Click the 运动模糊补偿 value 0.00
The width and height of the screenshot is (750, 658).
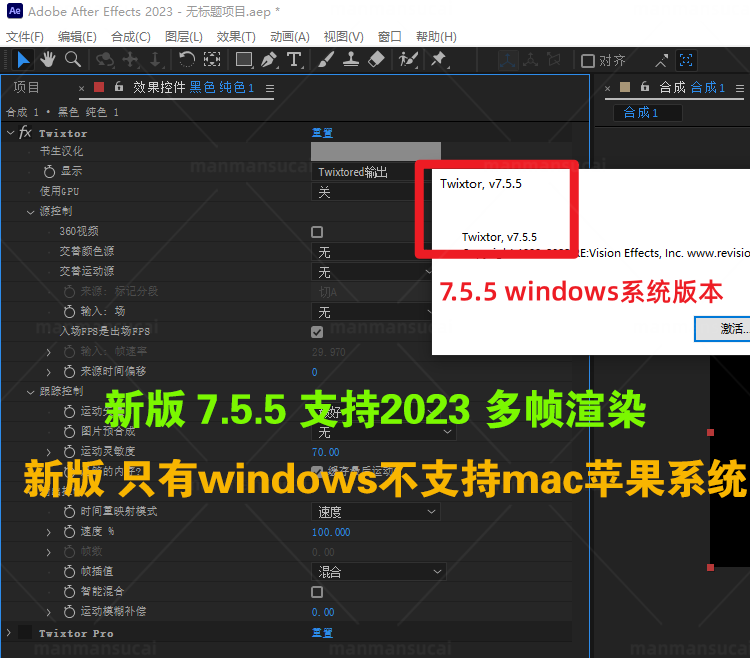323,612
